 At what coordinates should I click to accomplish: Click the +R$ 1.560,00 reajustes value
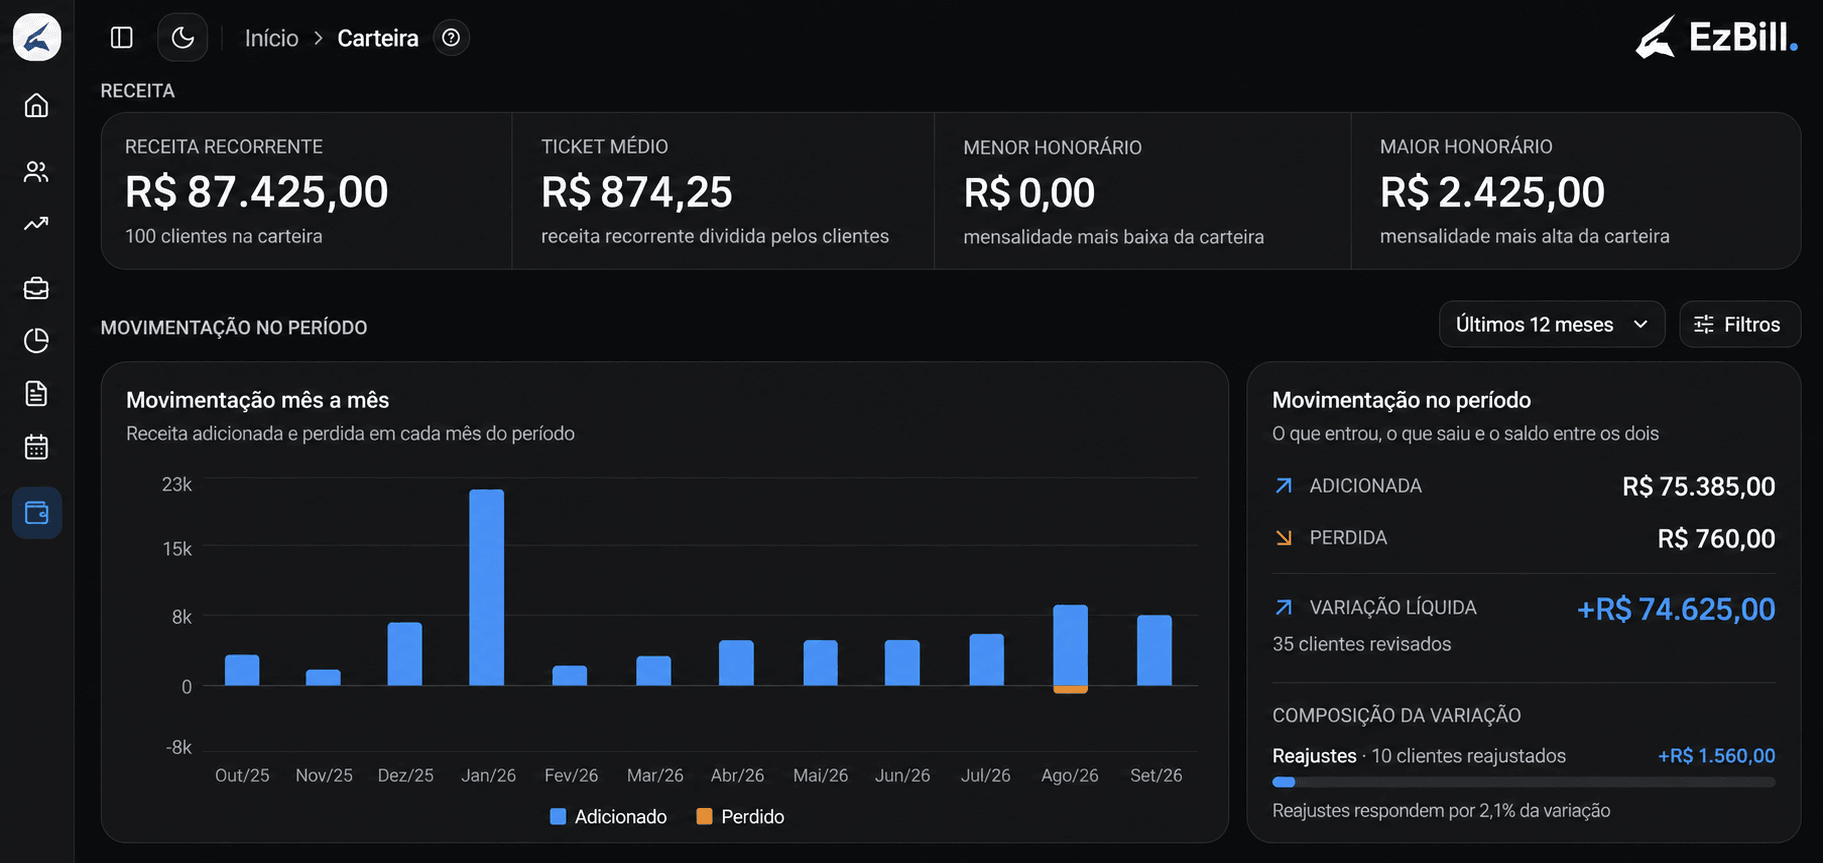coord(1716,756)
